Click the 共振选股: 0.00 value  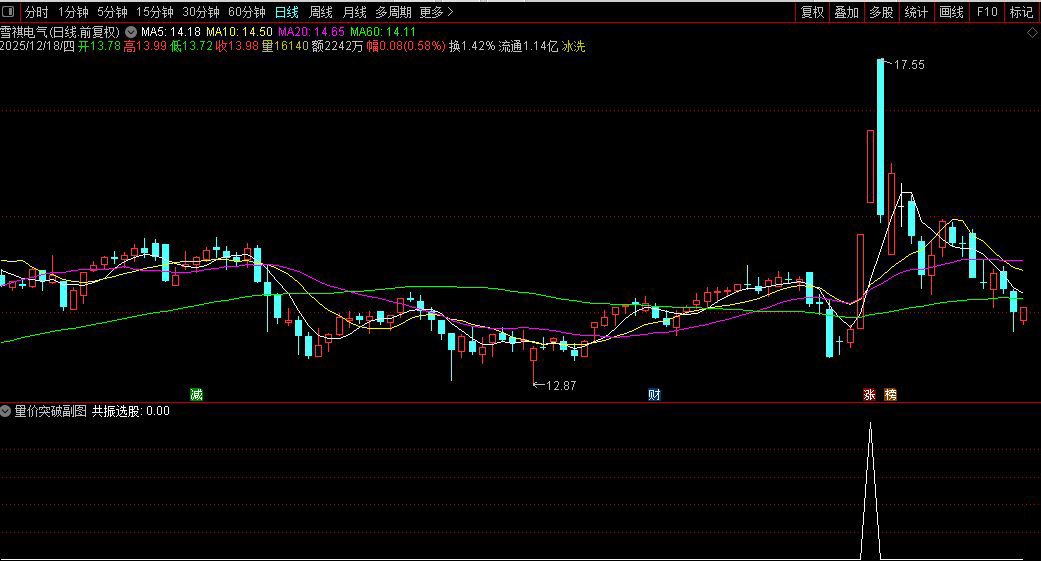[x=131, y=412]
